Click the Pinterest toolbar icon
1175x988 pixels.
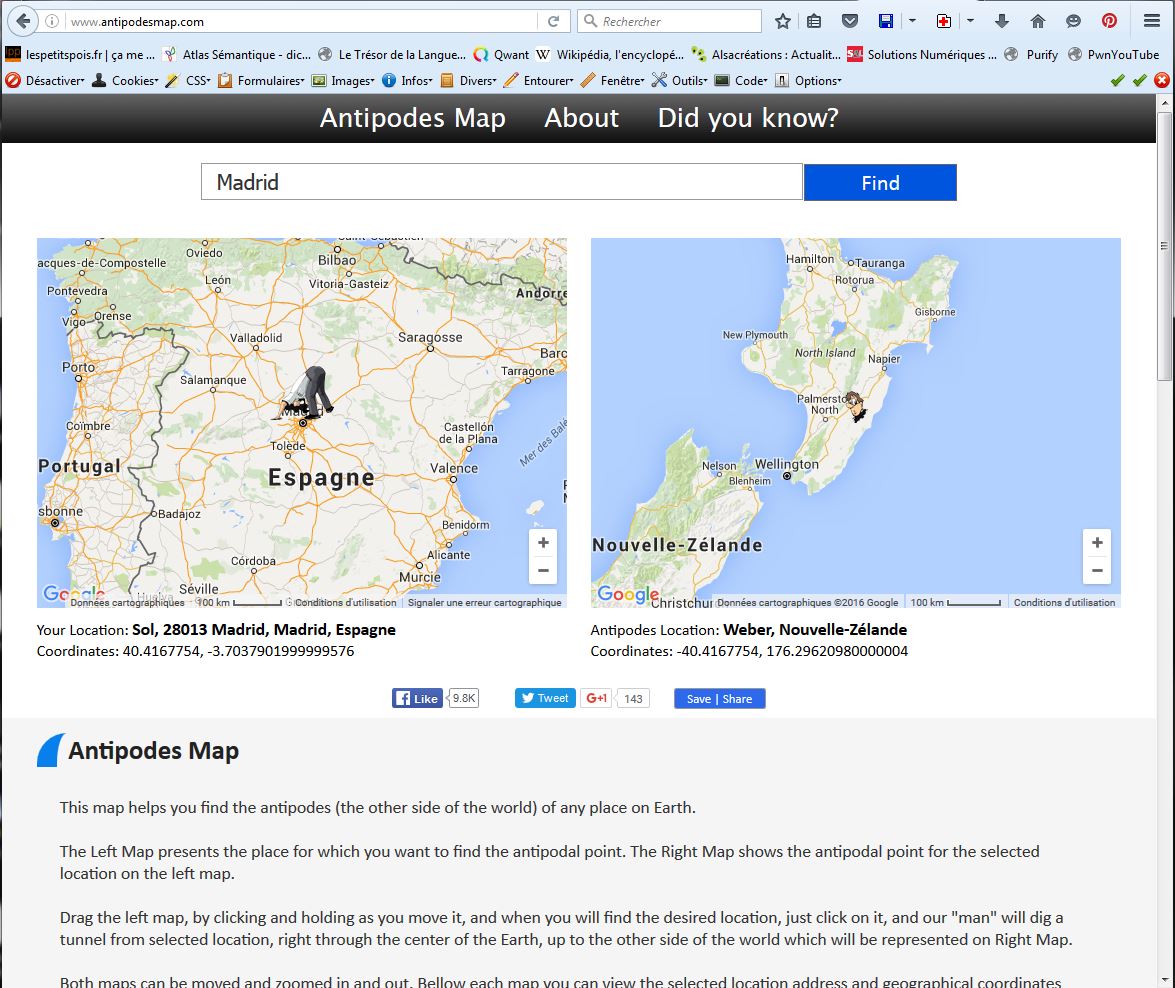pyautogui.click(x=1109, y=21)
